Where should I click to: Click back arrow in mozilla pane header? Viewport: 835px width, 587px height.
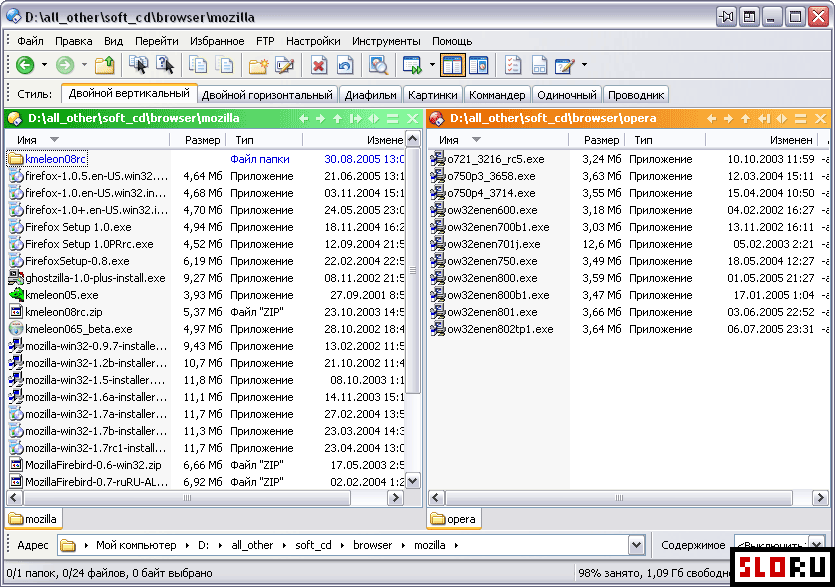click(304, 118)
